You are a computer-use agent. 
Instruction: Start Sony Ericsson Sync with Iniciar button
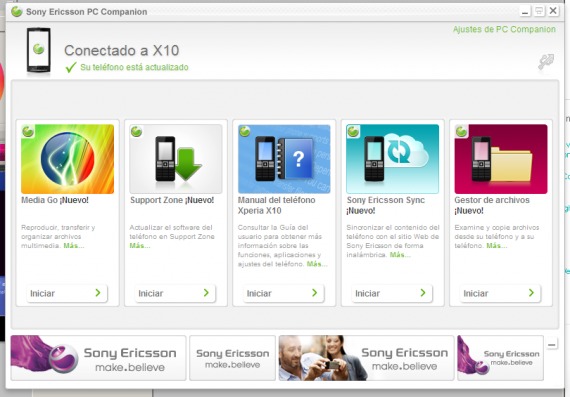(x=392, y=293)
